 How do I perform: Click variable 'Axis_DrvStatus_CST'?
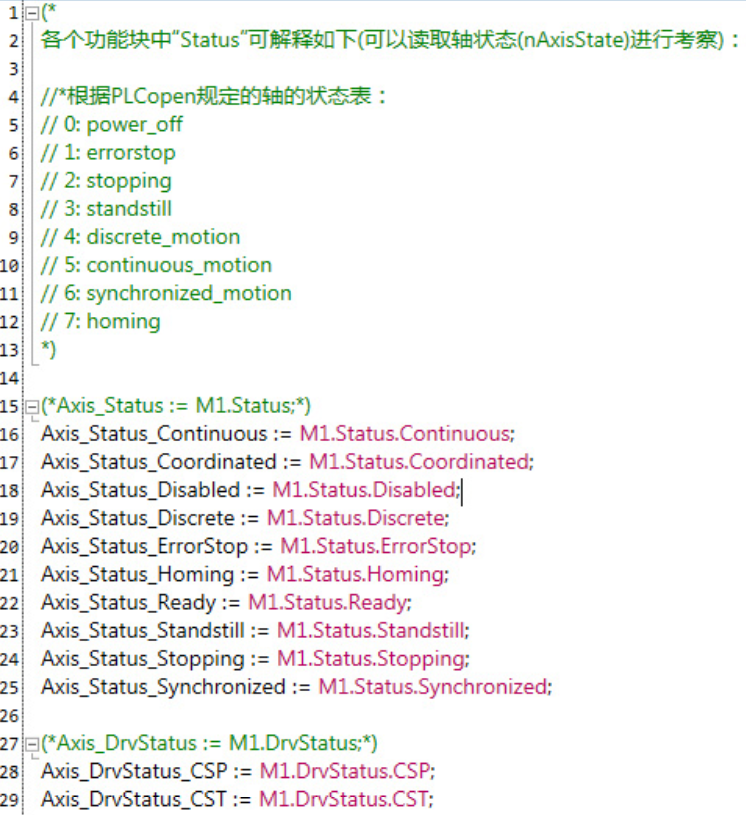pos(134,799)
